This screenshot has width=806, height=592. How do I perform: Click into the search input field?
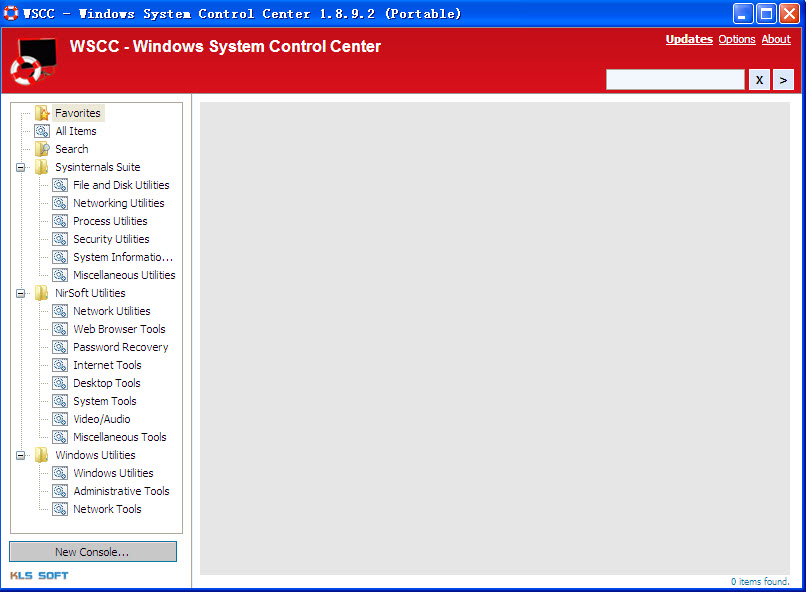(x=675, y=80)
